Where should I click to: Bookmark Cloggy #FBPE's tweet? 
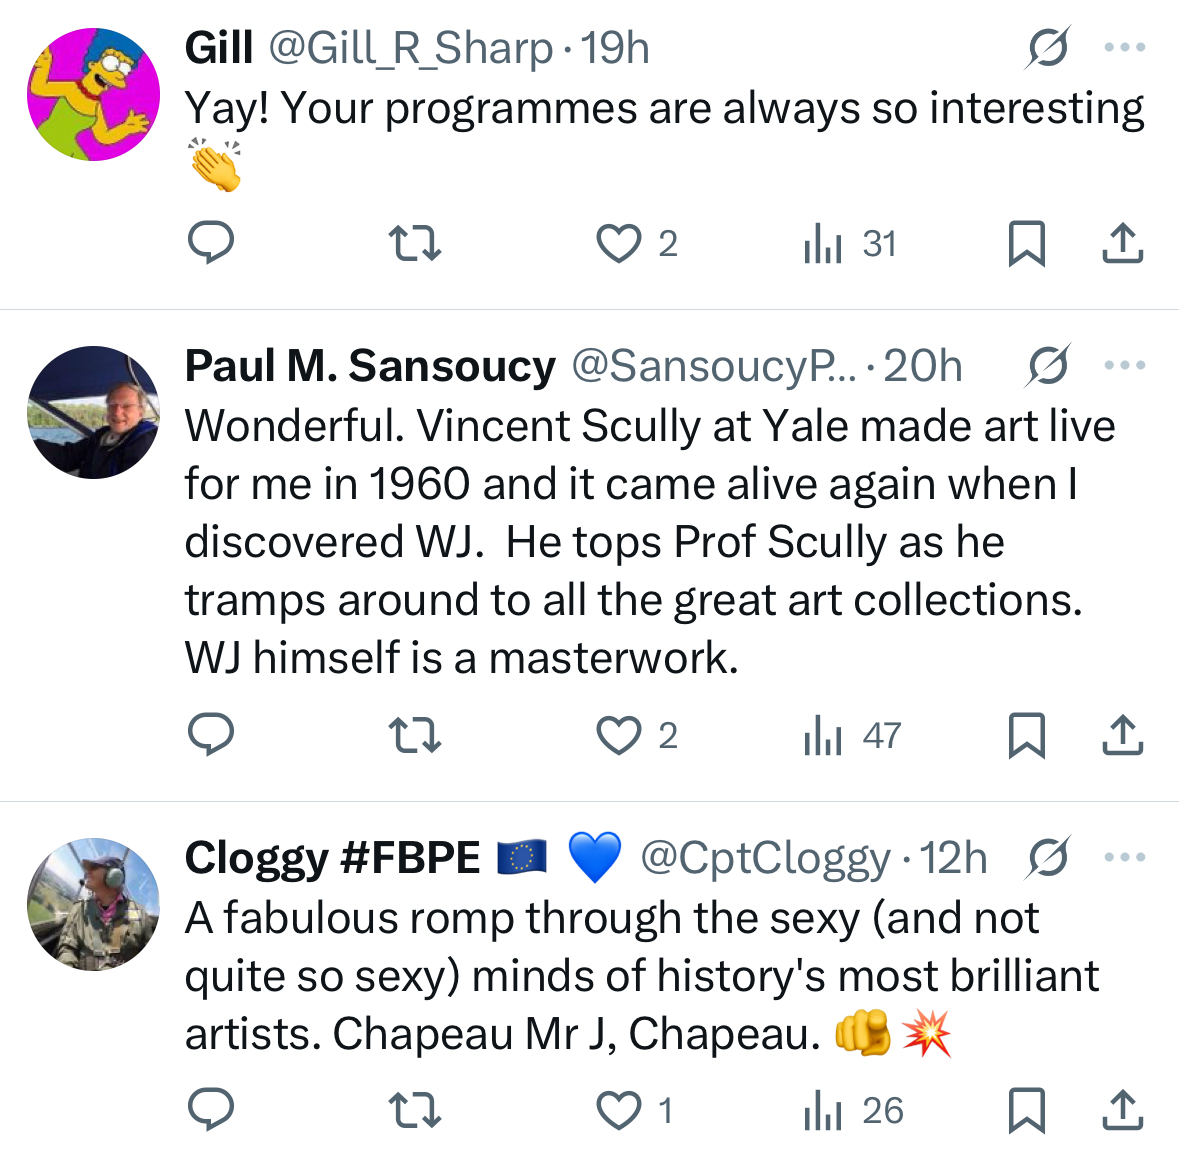(x=1026, y=1110)
